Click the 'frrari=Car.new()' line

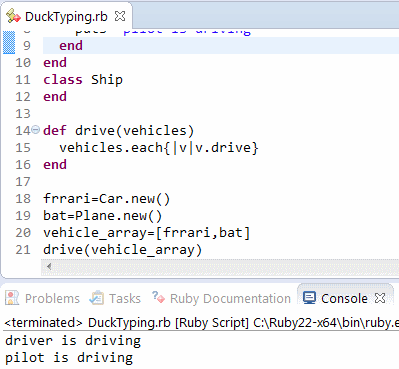tap(107, 199)
